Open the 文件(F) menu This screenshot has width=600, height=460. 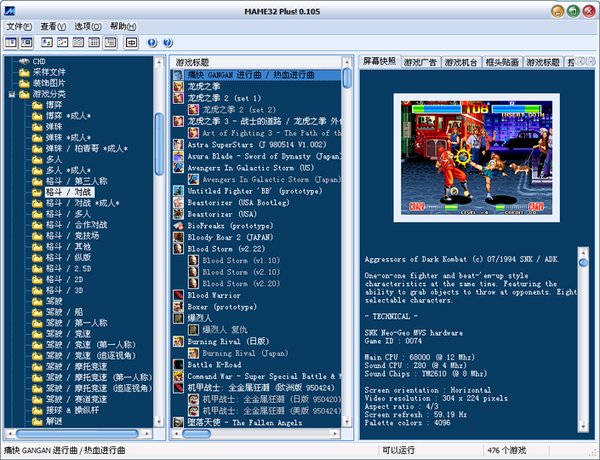click(19, 26)
